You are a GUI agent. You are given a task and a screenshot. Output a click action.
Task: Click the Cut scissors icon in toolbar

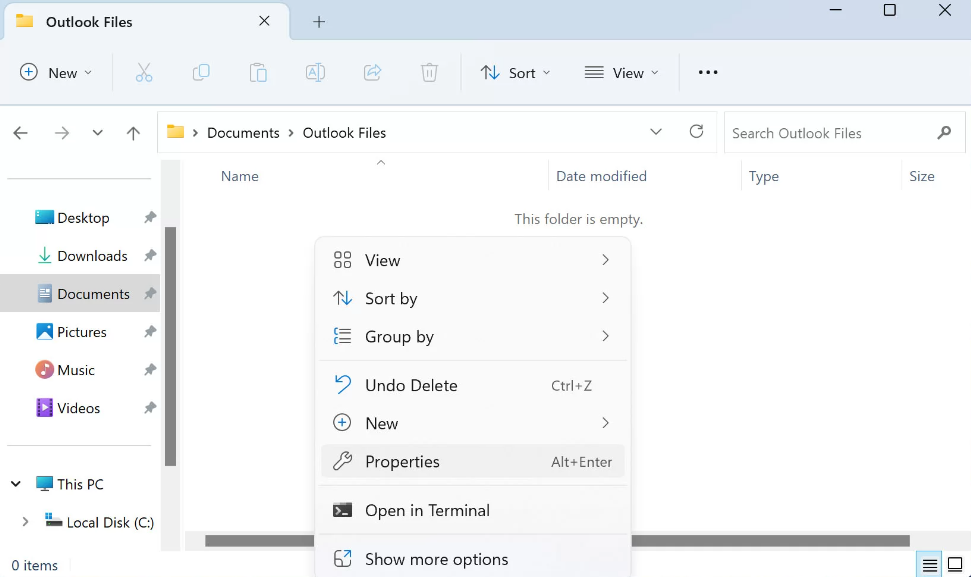pyautogui.click(x=144, y=72)
